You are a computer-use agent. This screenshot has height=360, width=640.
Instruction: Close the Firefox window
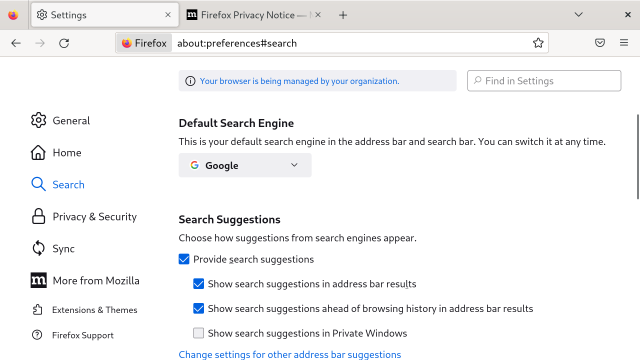pyautogui.click(x=628, y=15)
